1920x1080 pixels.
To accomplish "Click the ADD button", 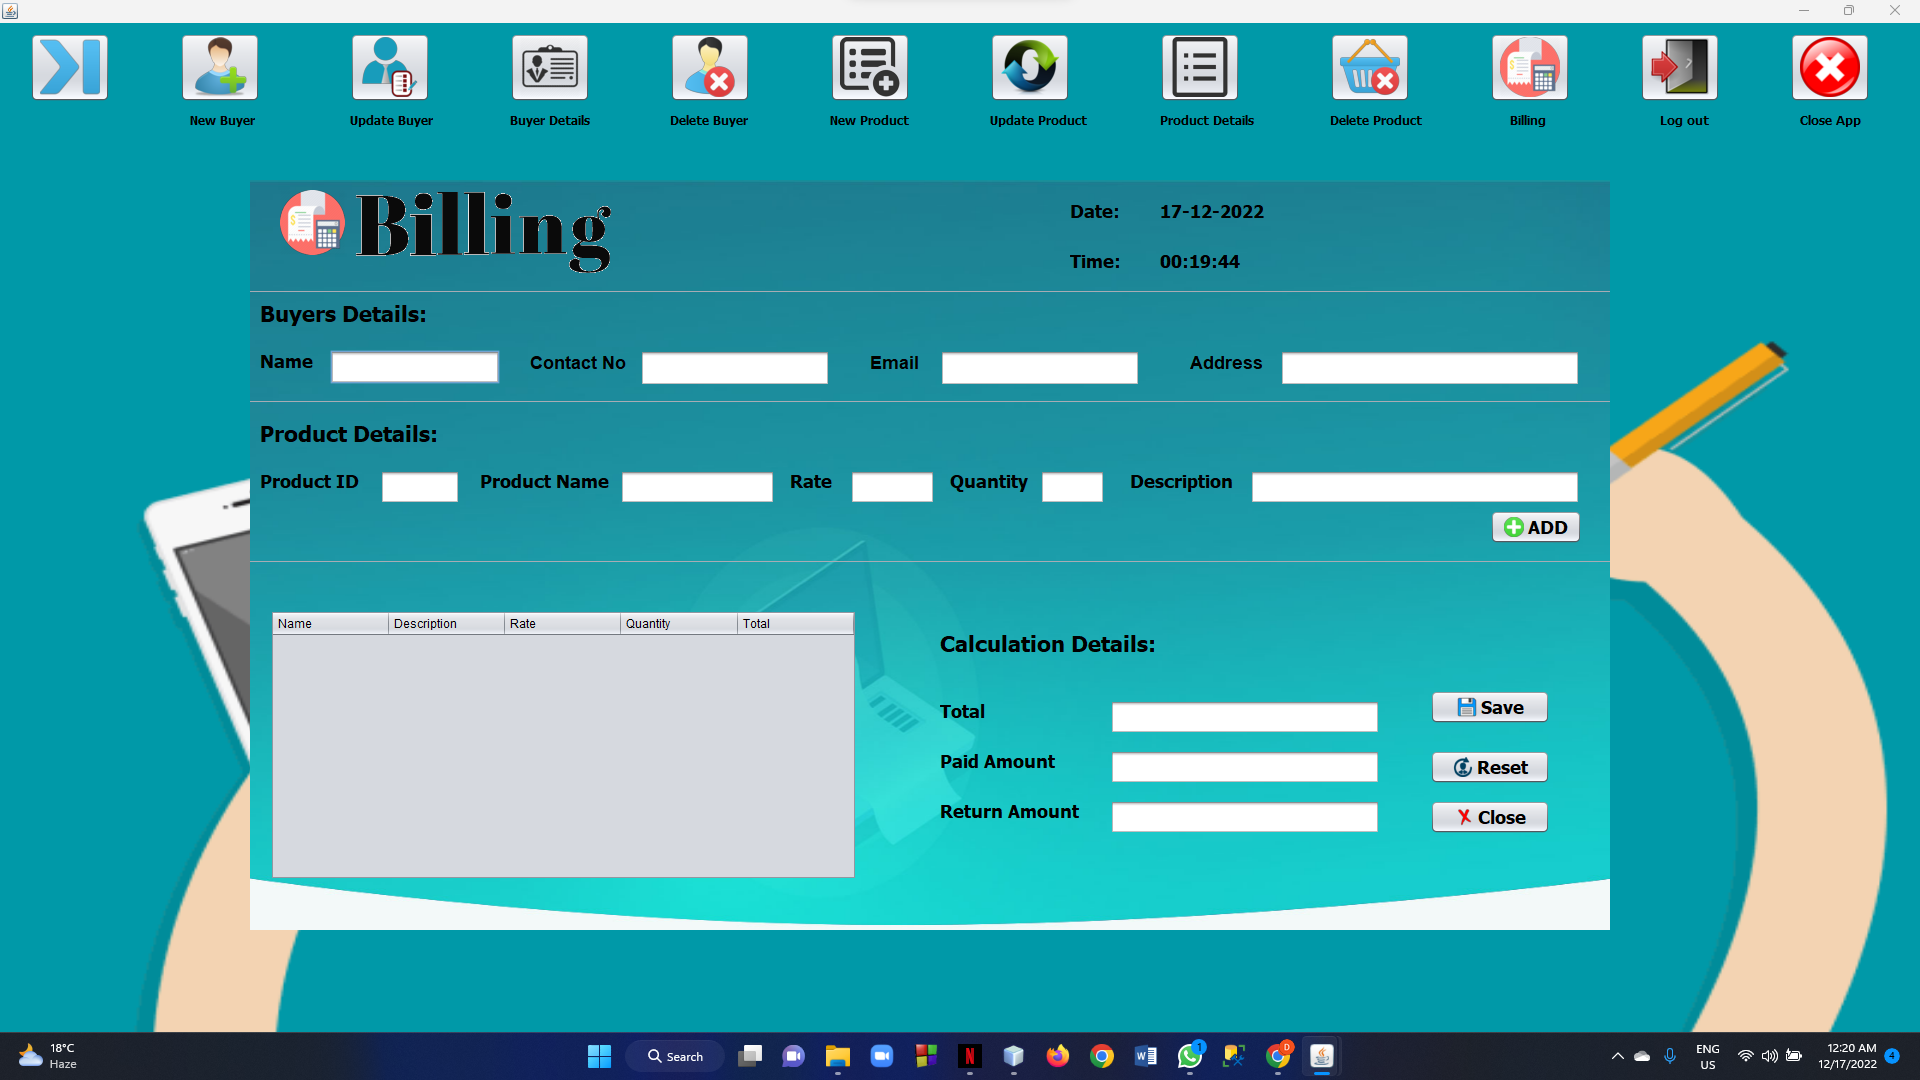I will [x=1535, y=527].
